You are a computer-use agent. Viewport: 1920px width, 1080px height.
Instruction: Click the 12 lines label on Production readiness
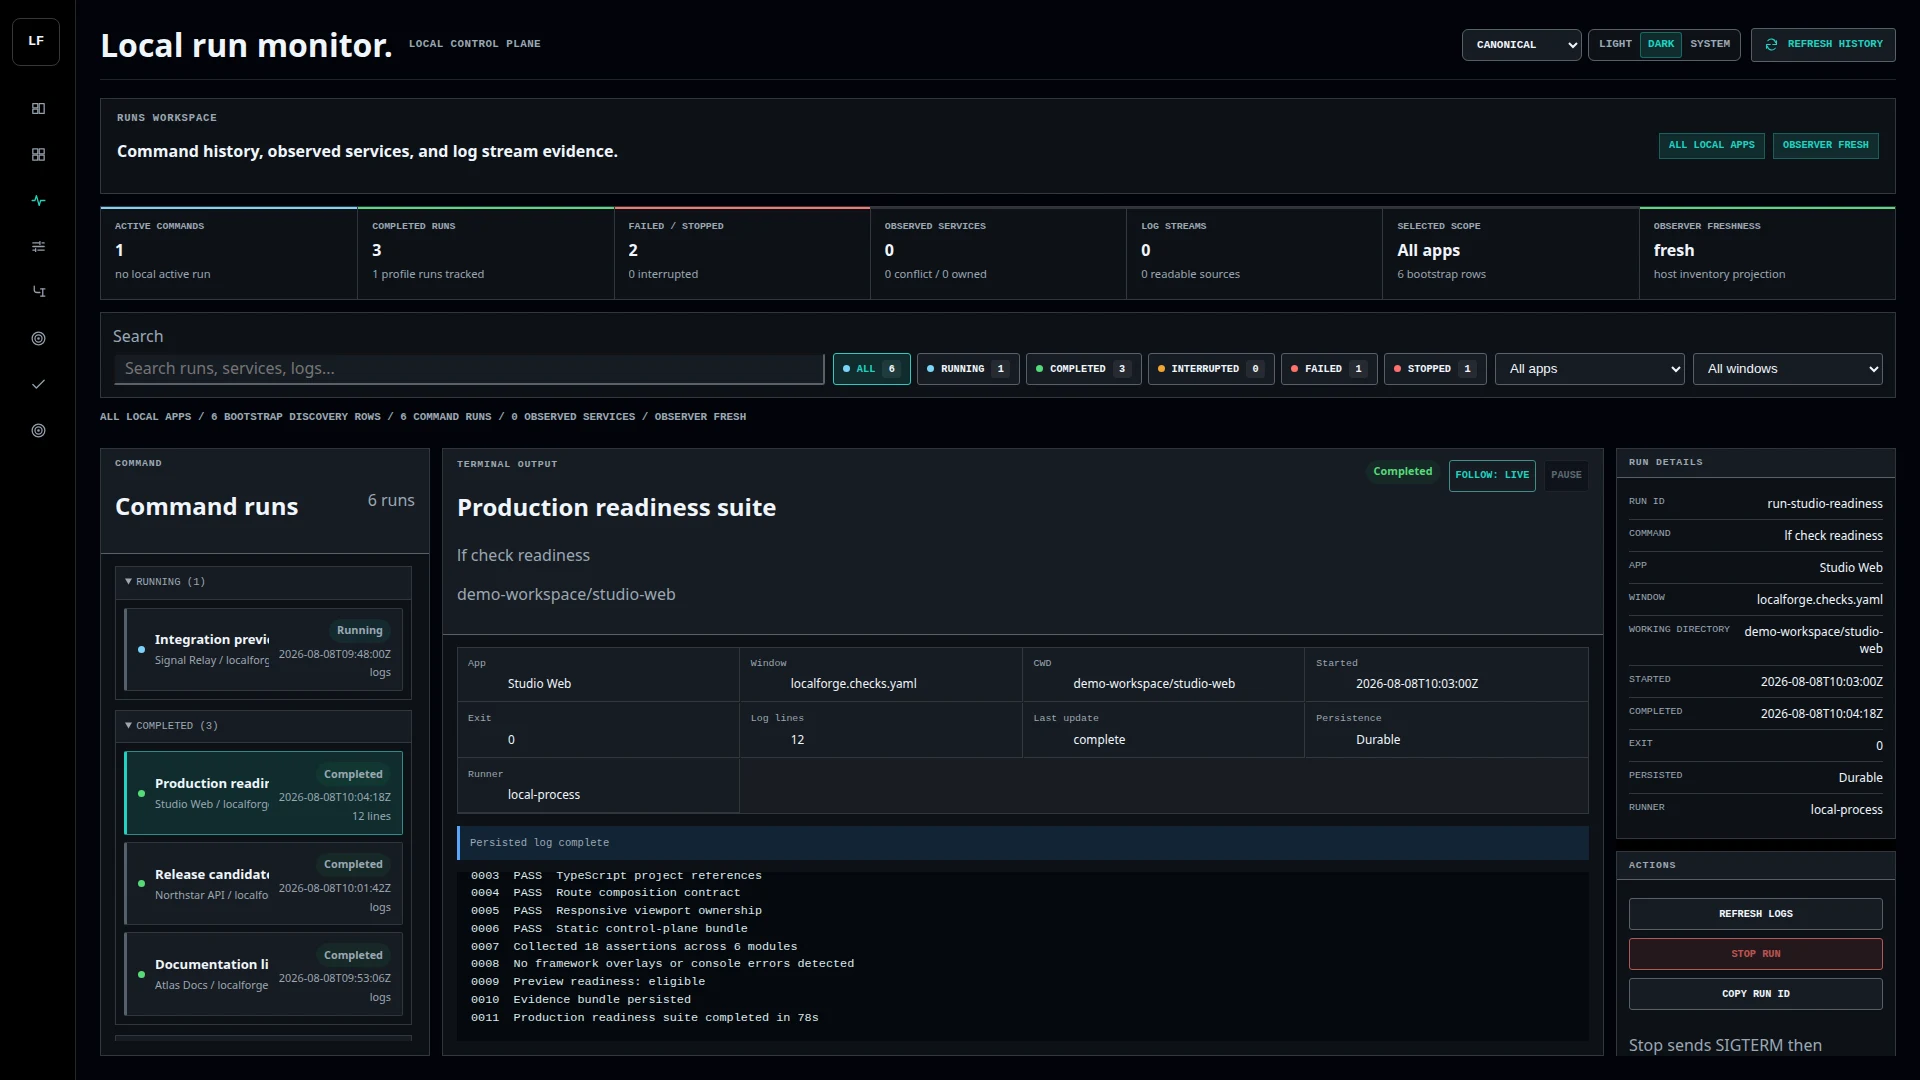pos(371,817)
